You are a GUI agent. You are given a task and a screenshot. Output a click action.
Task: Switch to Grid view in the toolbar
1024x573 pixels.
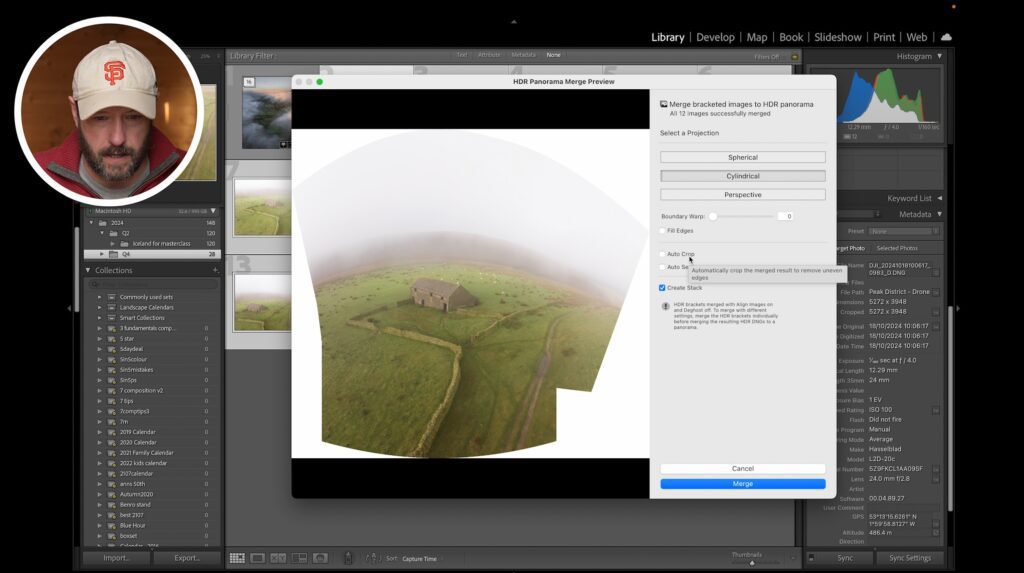point(237,558)
